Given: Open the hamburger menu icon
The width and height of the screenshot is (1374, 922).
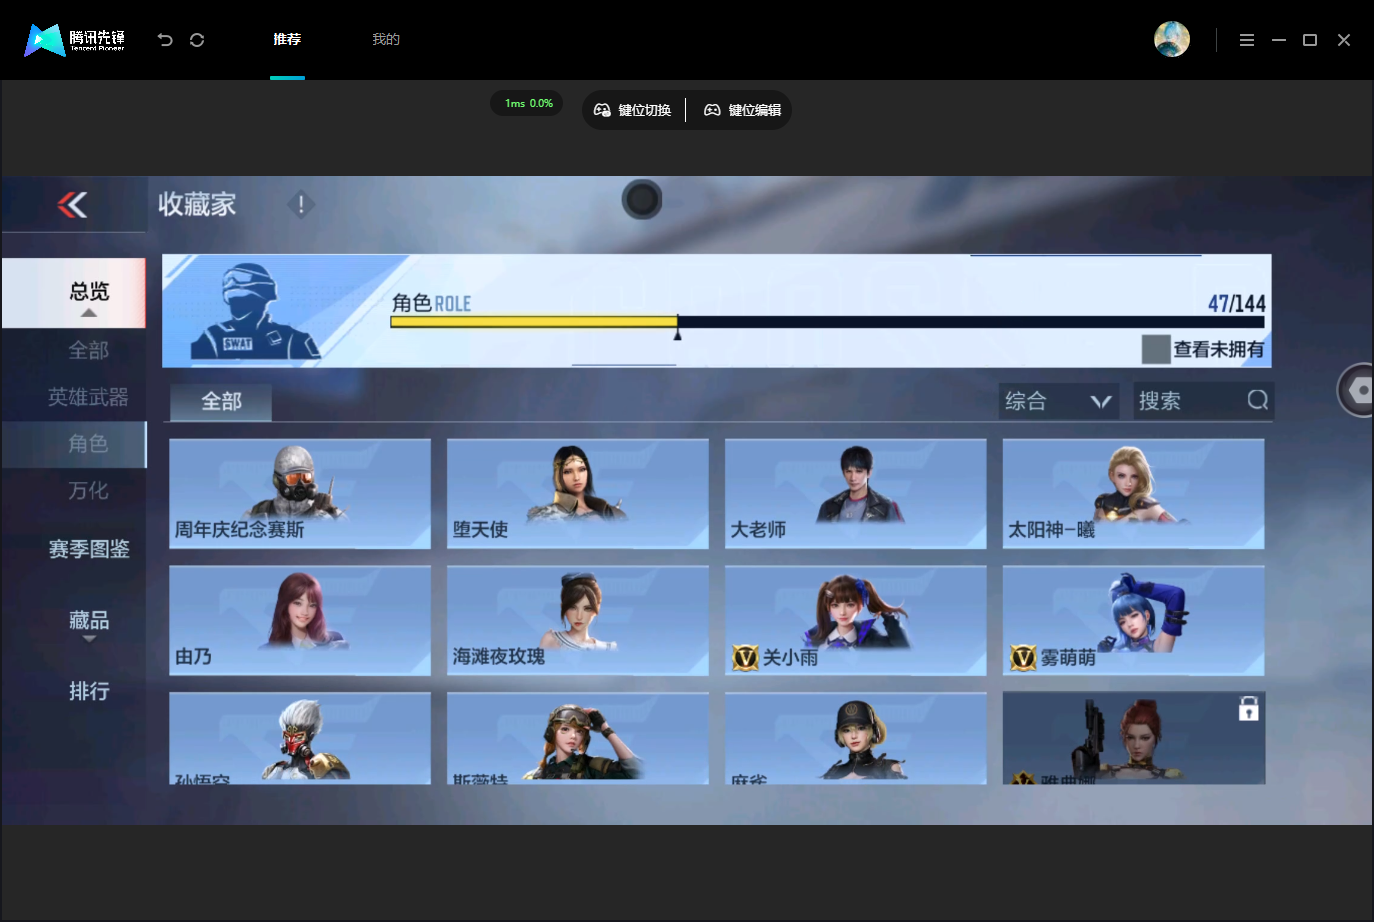Looking at the screenshot, I should [x=1246, y=40].
